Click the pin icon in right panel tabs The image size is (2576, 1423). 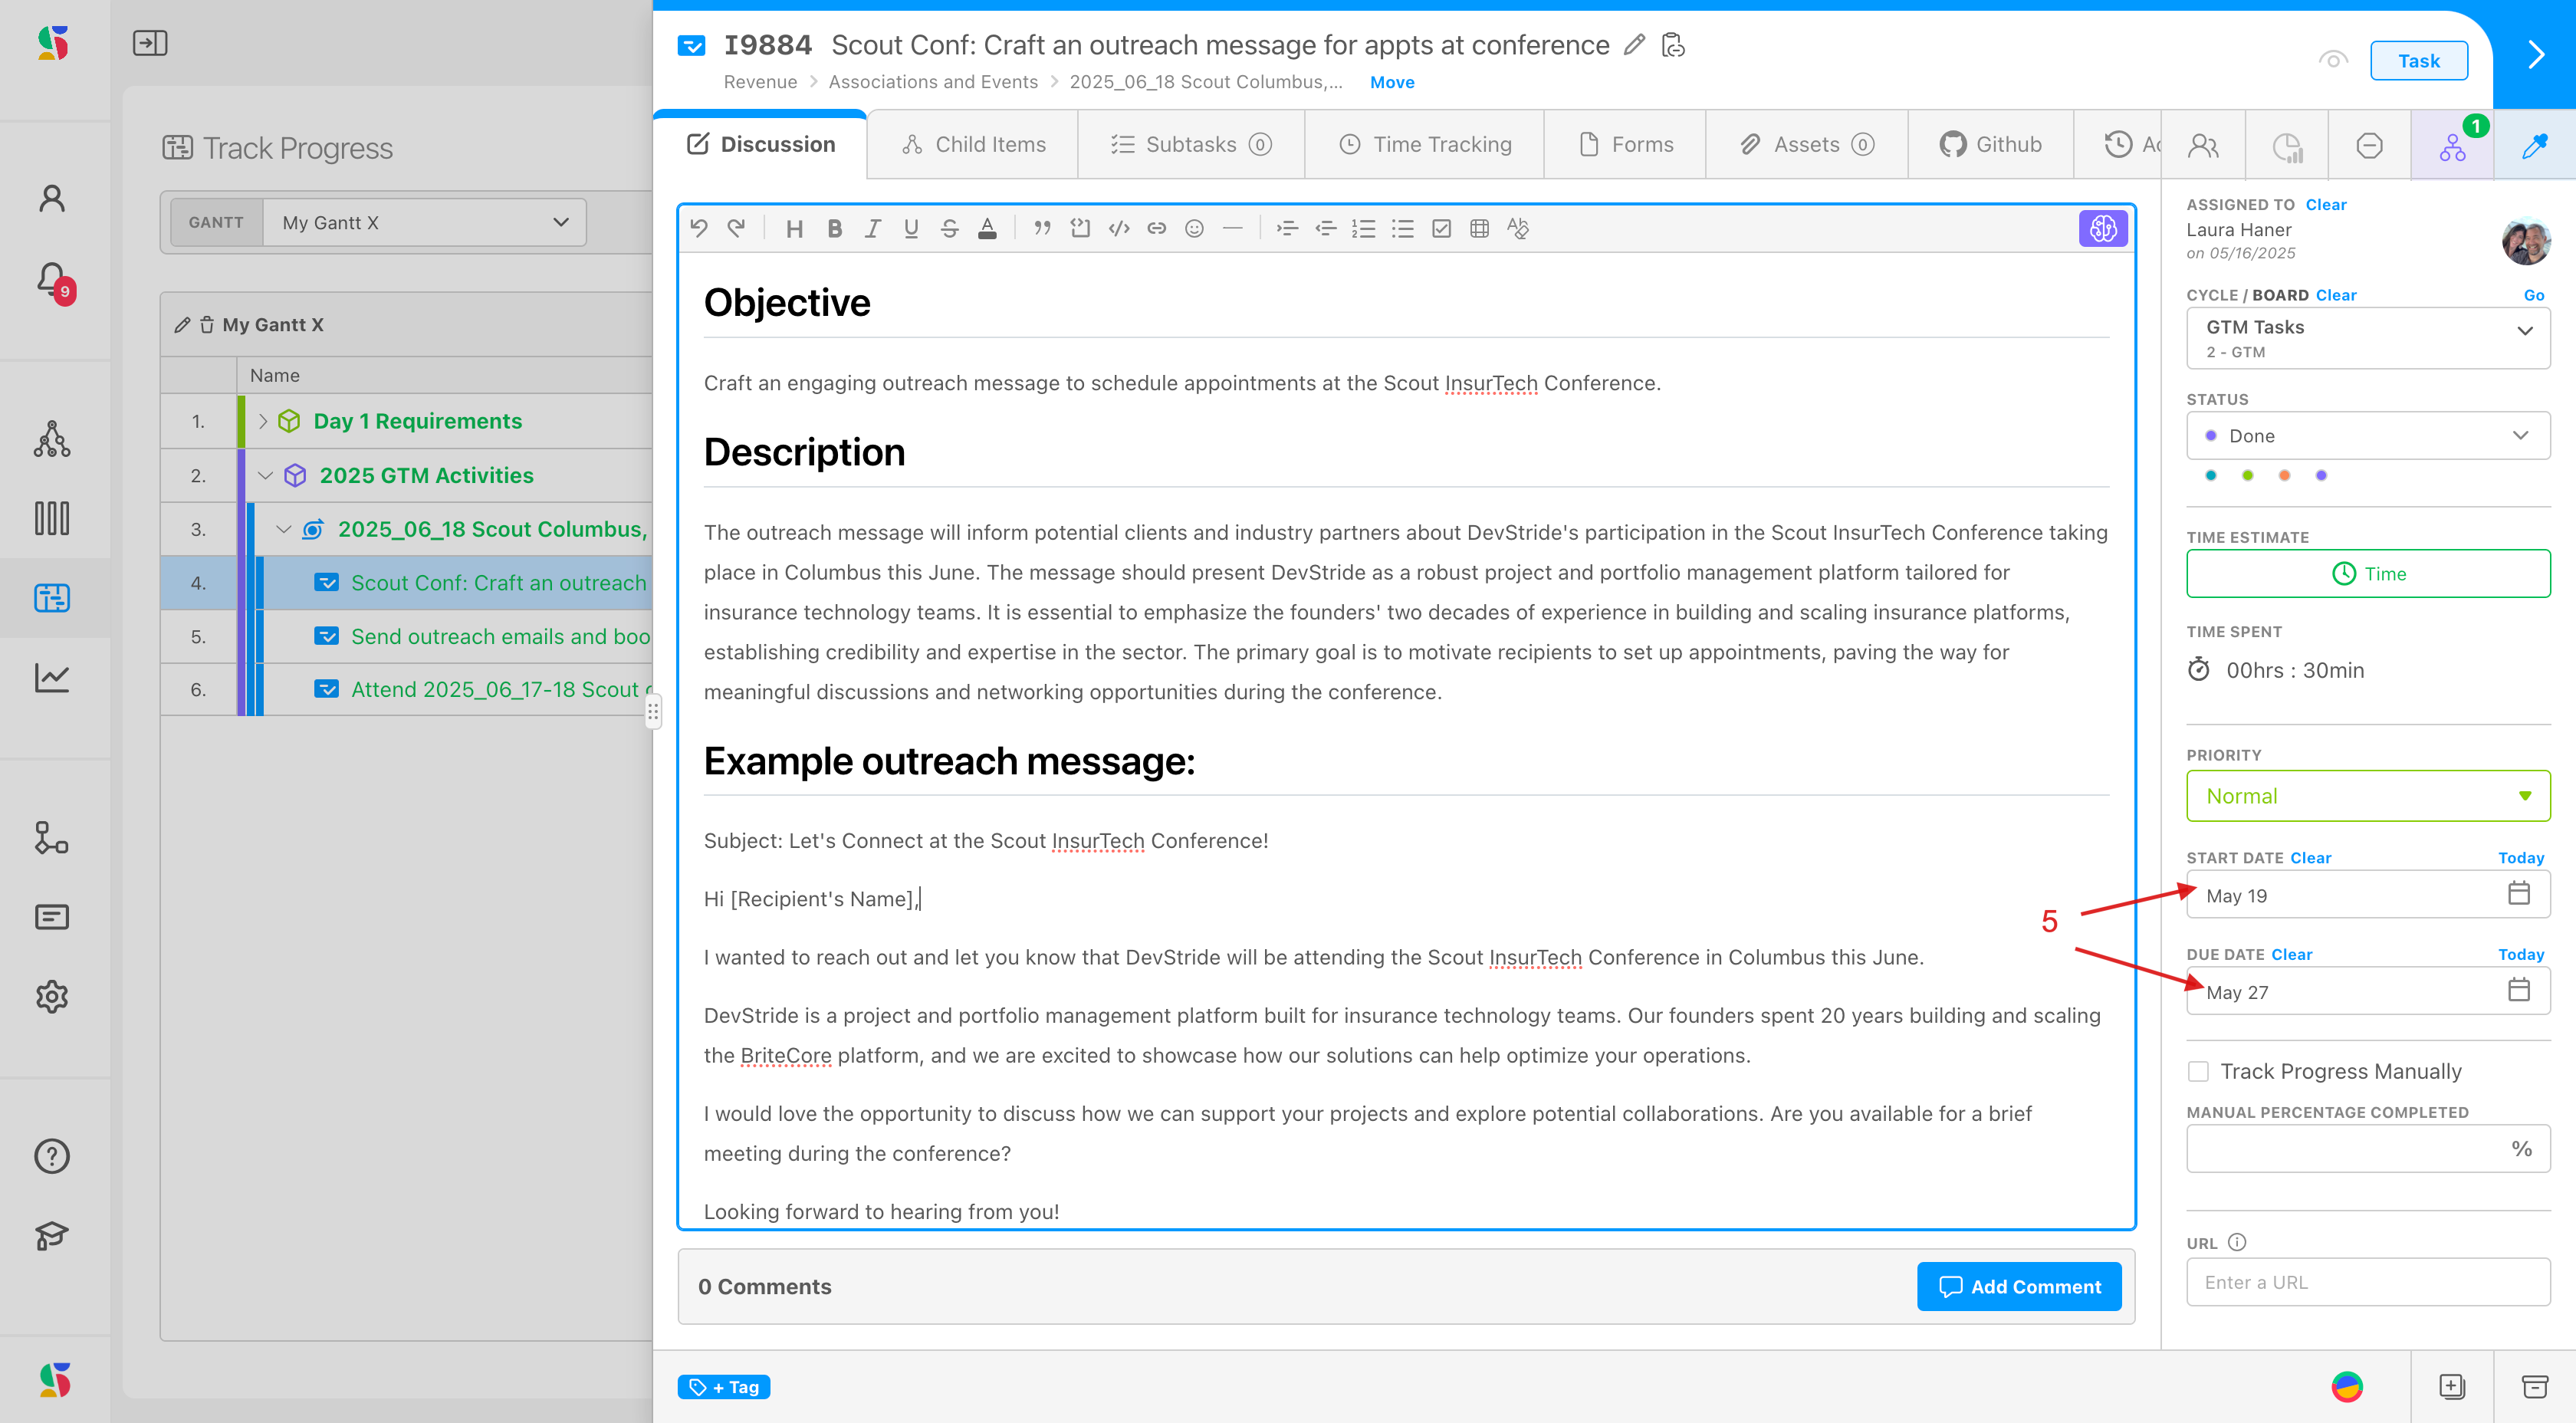click(2534, 146)
